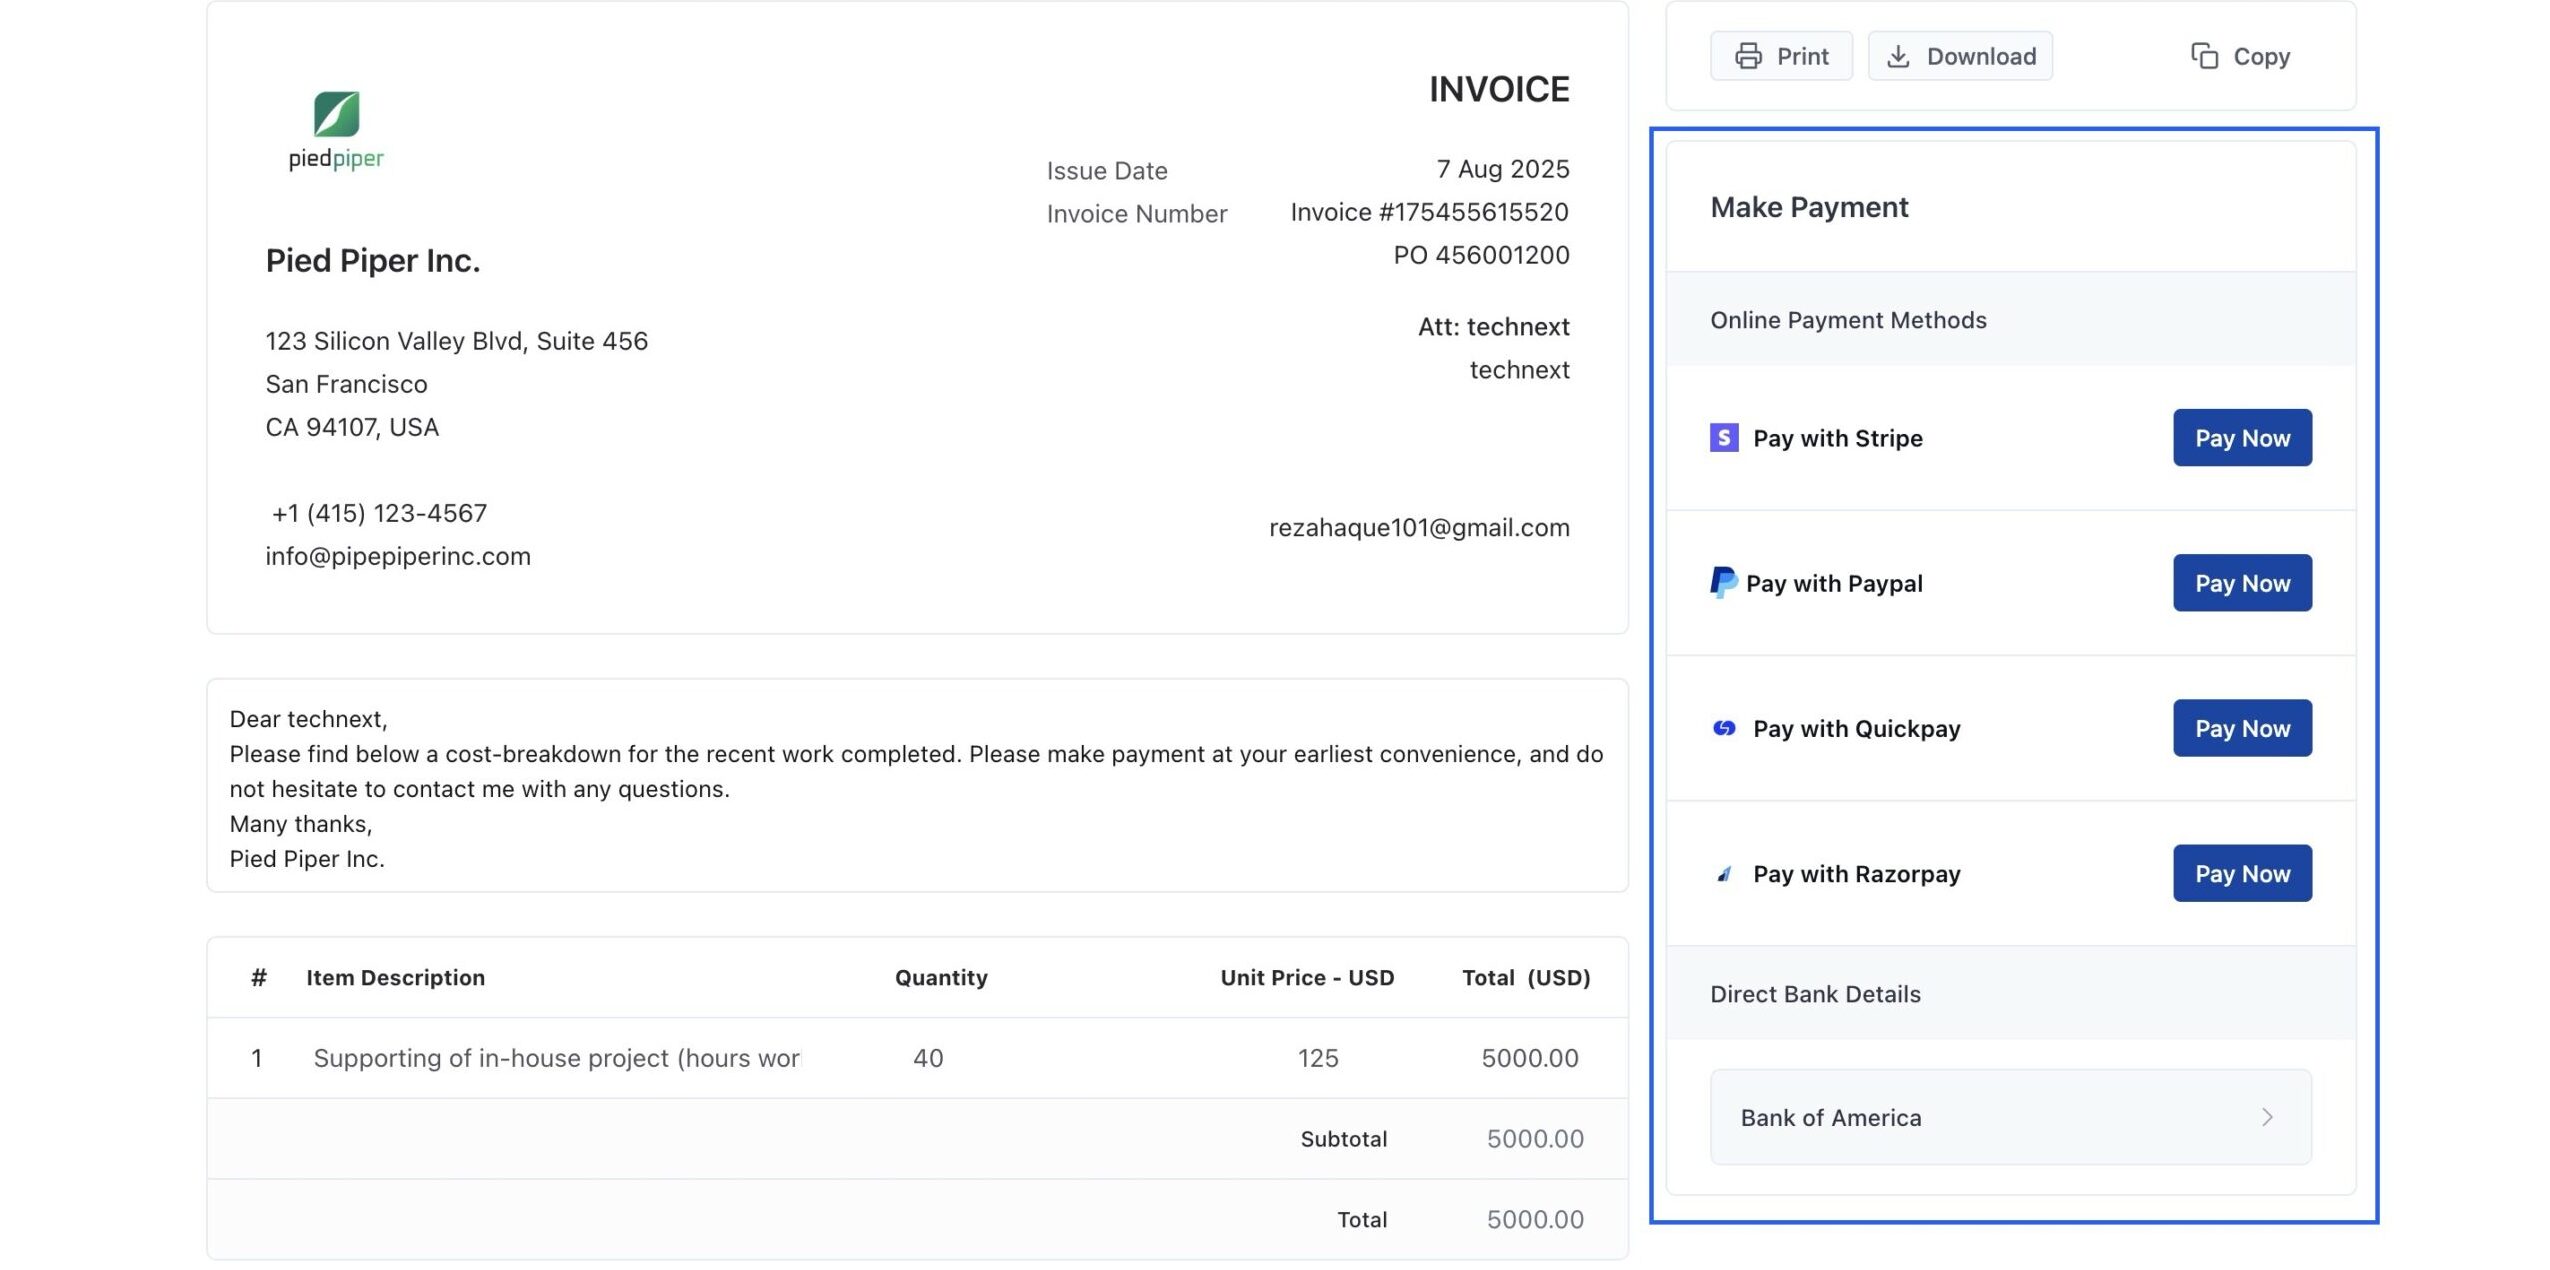Click the download arrow icon
This screenshot has height=1270, width=2550.
1897,56
